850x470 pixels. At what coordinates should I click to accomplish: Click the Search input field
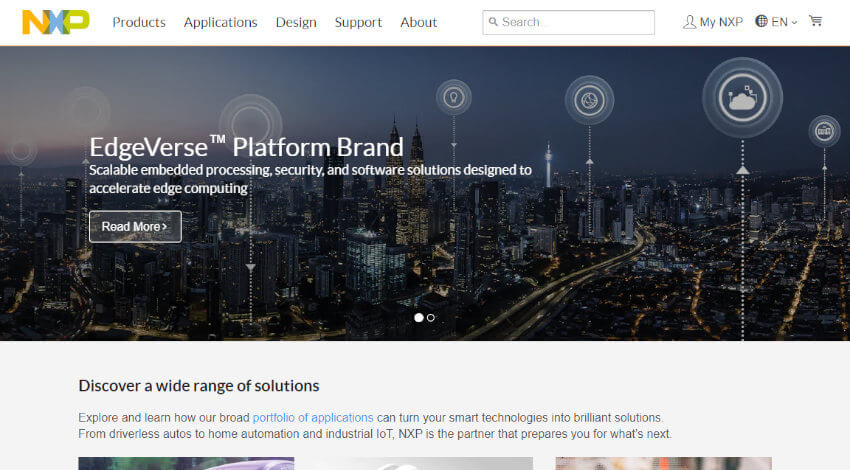pos(568,22)
